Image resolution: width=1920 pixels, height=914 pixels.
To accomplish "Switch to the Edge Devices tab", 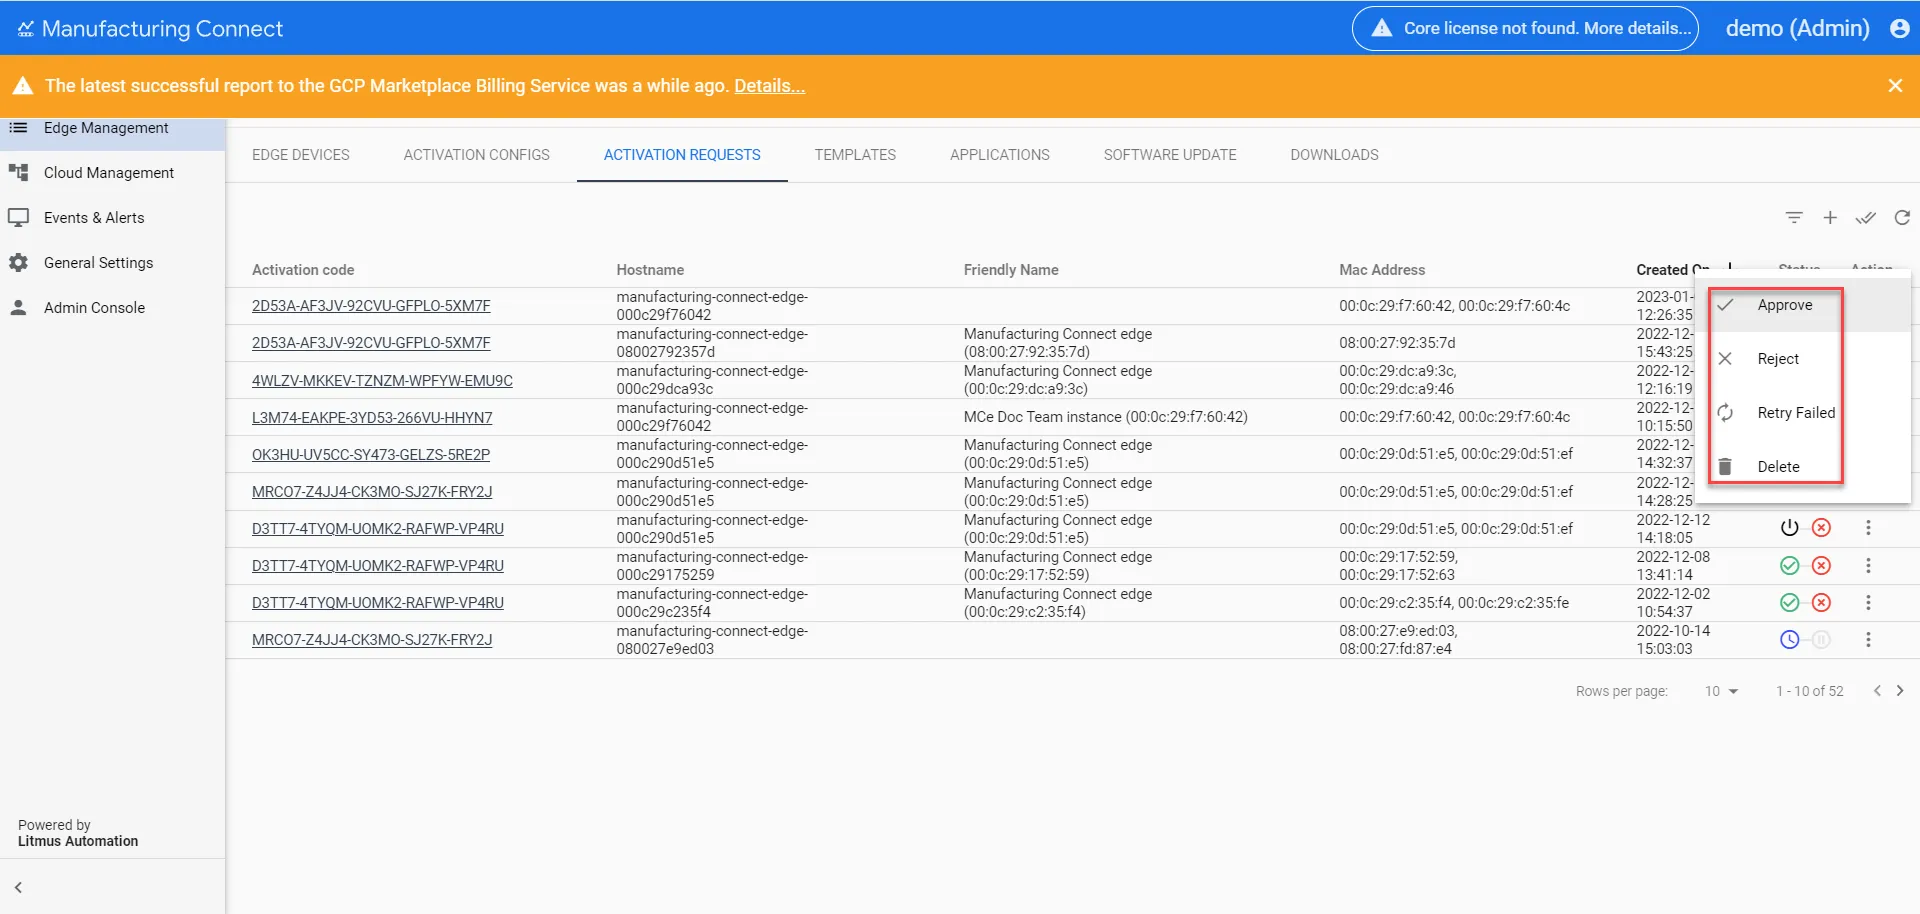I will (x=301, y=155).
